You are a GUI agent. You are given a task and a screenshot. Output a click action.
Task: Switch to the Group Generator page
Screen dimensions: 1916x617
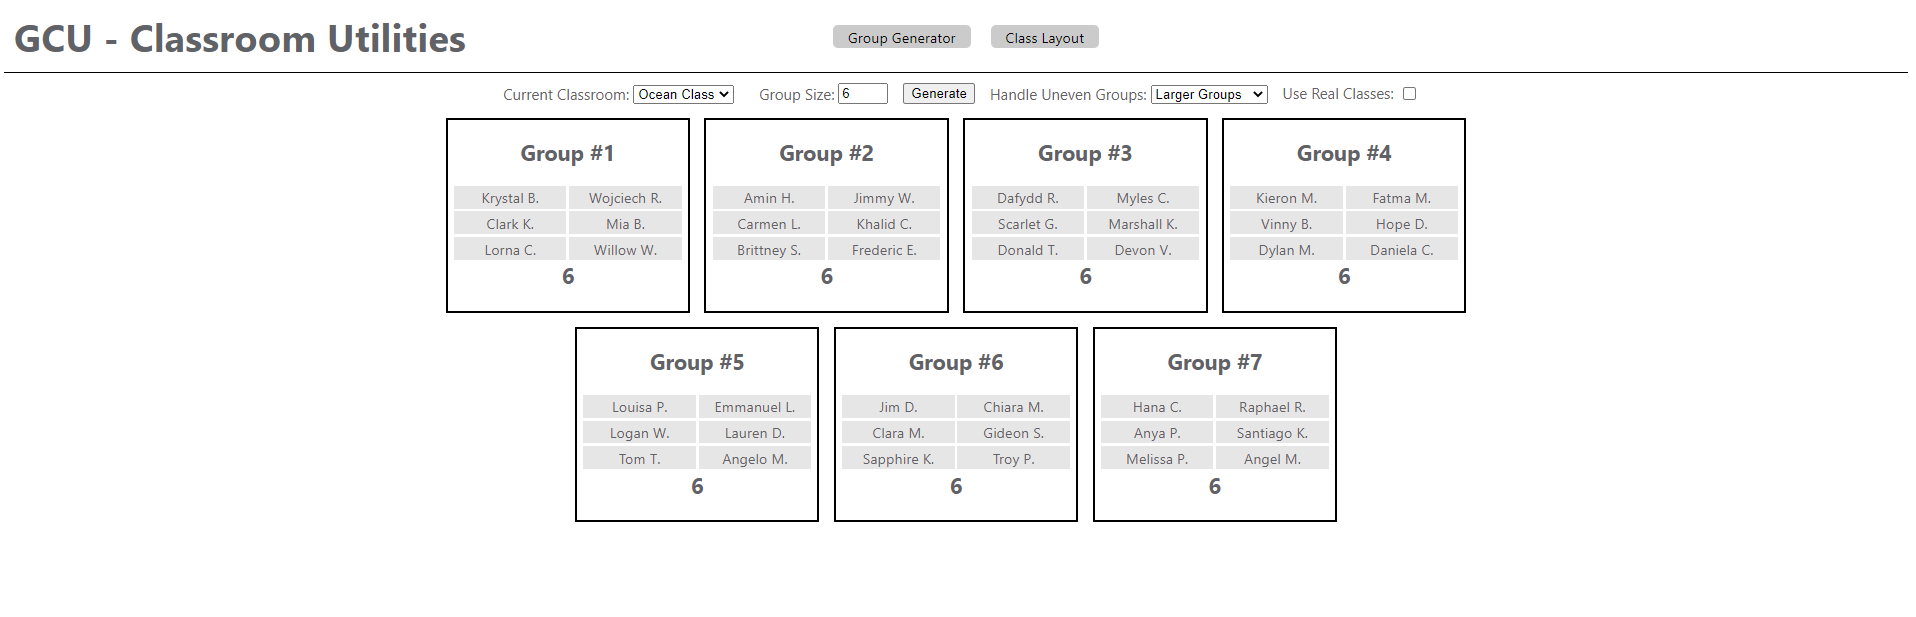click(901, 36)
